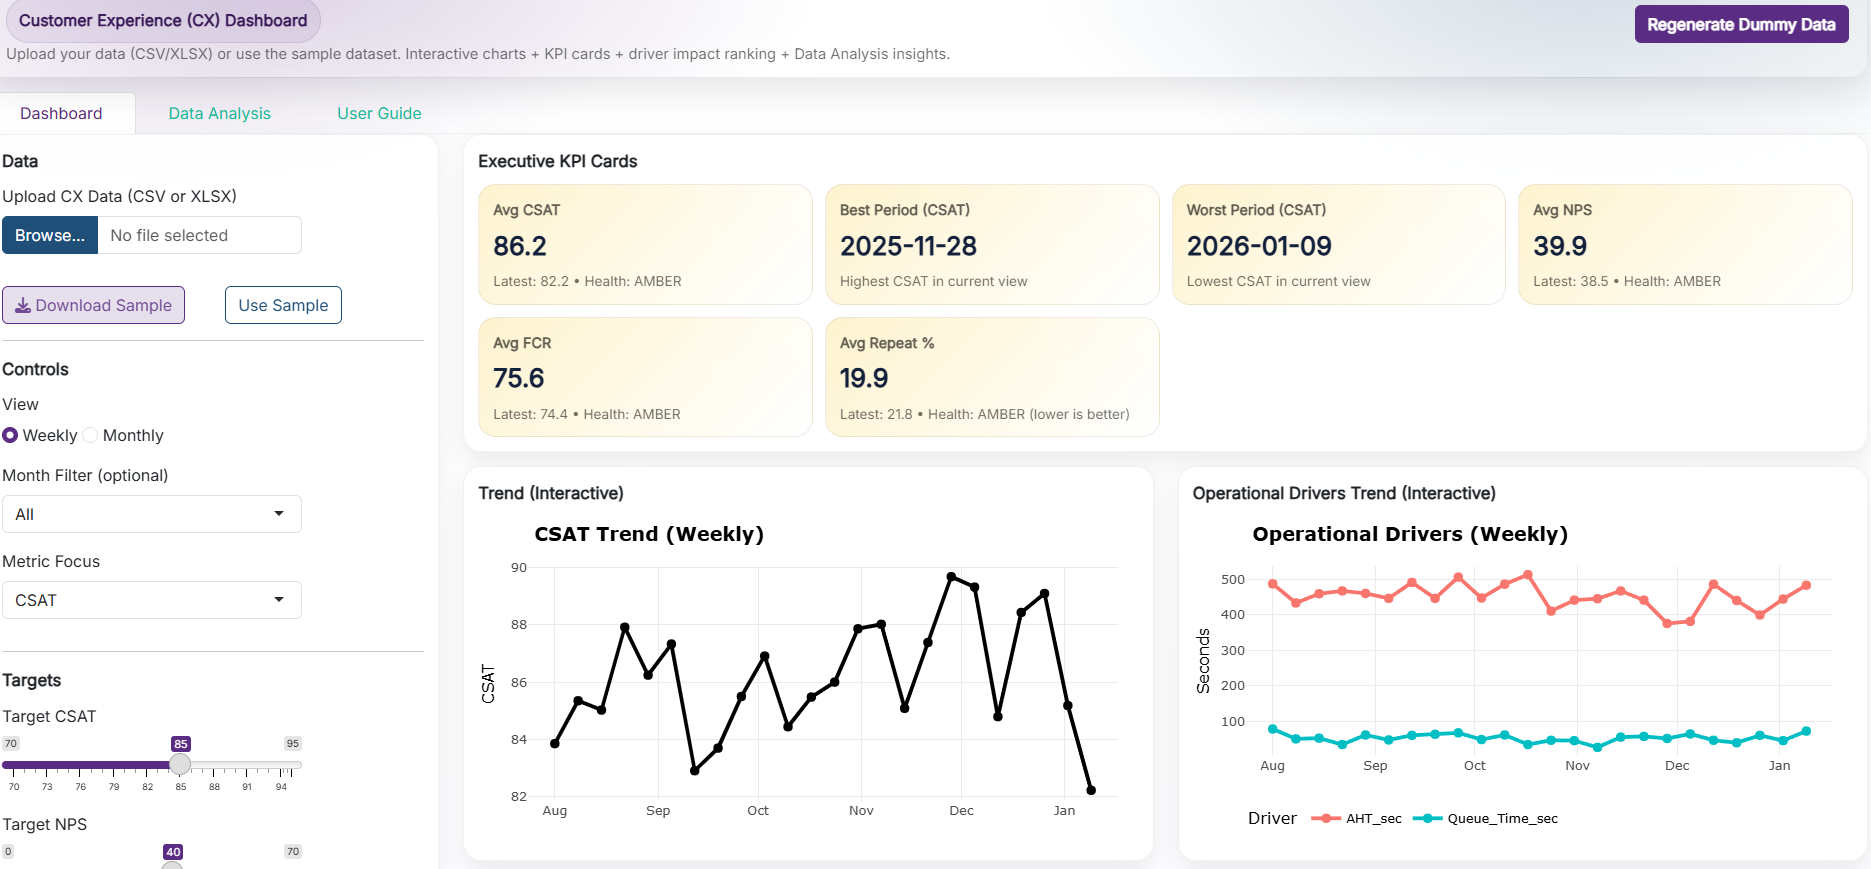Open the Month Filter dropdown showing All
Screen dimensions: 1871x869
click(x=152, y=514)
